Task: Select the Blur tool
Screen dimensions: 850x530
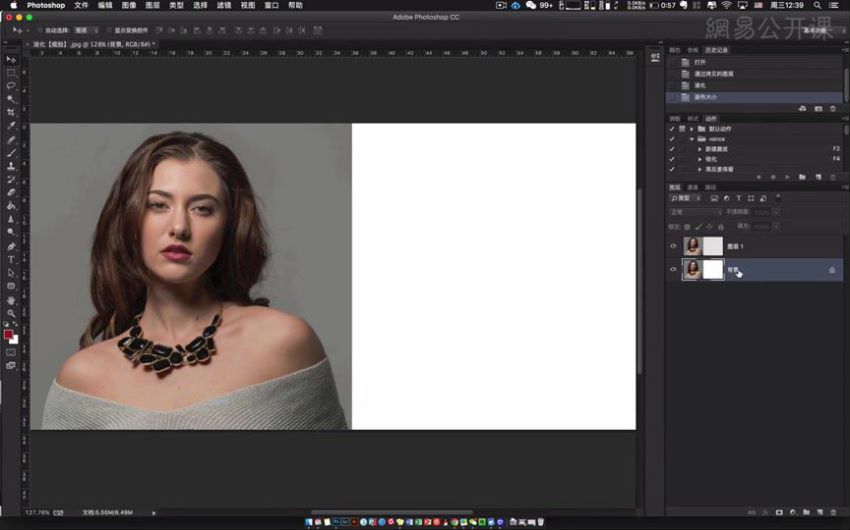Action: pos(11,219)
